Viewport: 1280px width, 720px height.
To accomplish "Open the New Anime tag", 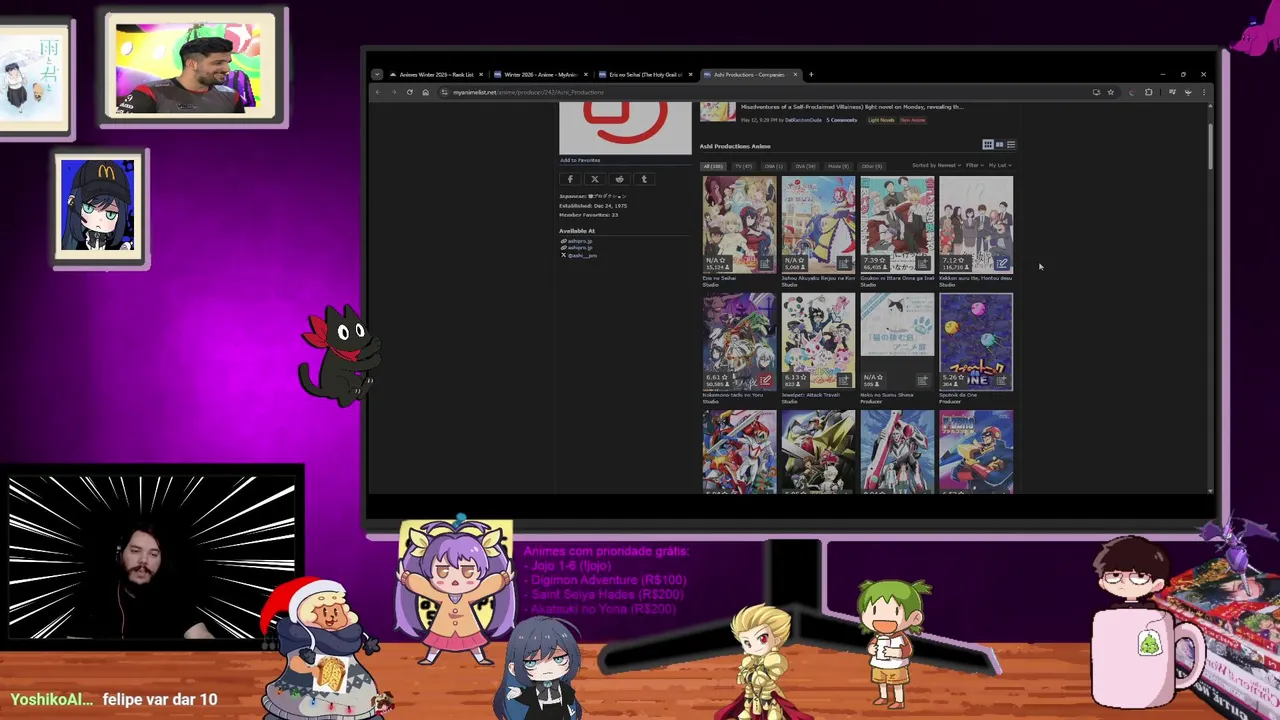I will [913, 120].
